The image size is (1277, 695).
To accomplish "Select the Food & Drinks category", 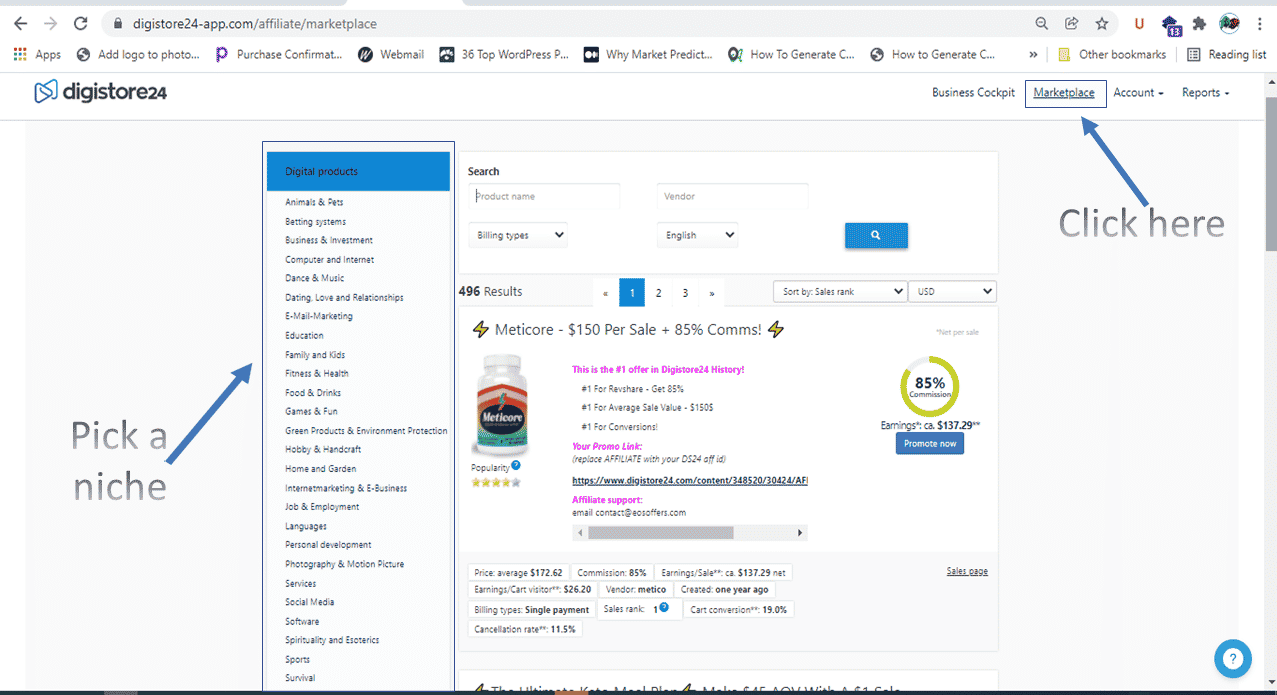I will tap(313, 392).
